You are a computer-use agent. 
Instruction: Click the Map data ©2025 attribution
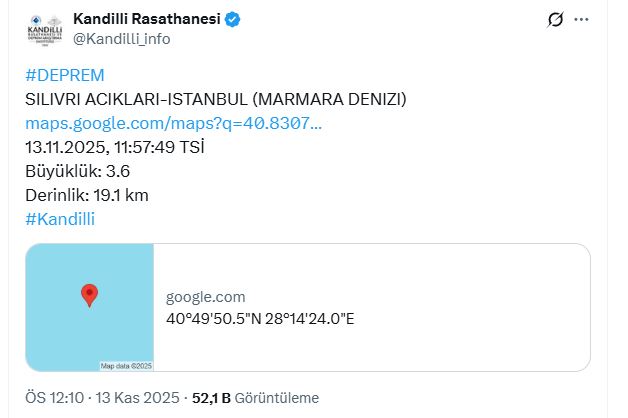(124, 365)
